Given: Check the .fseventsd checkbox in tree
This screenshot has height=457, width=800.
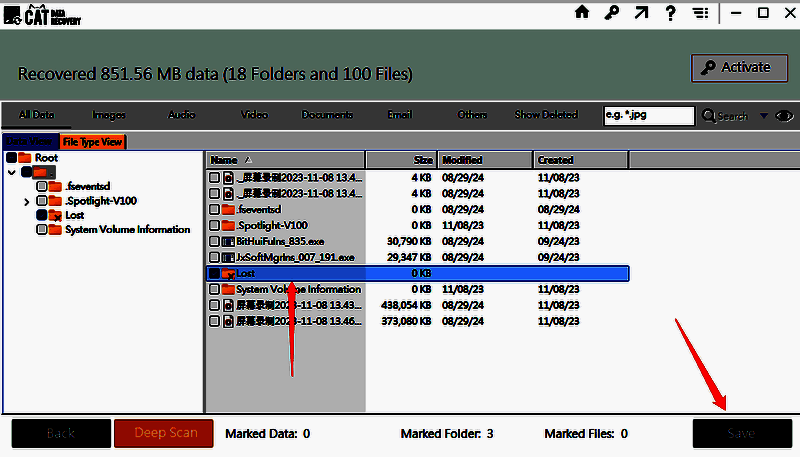Looking at the screenshot, I should [42, 187].
